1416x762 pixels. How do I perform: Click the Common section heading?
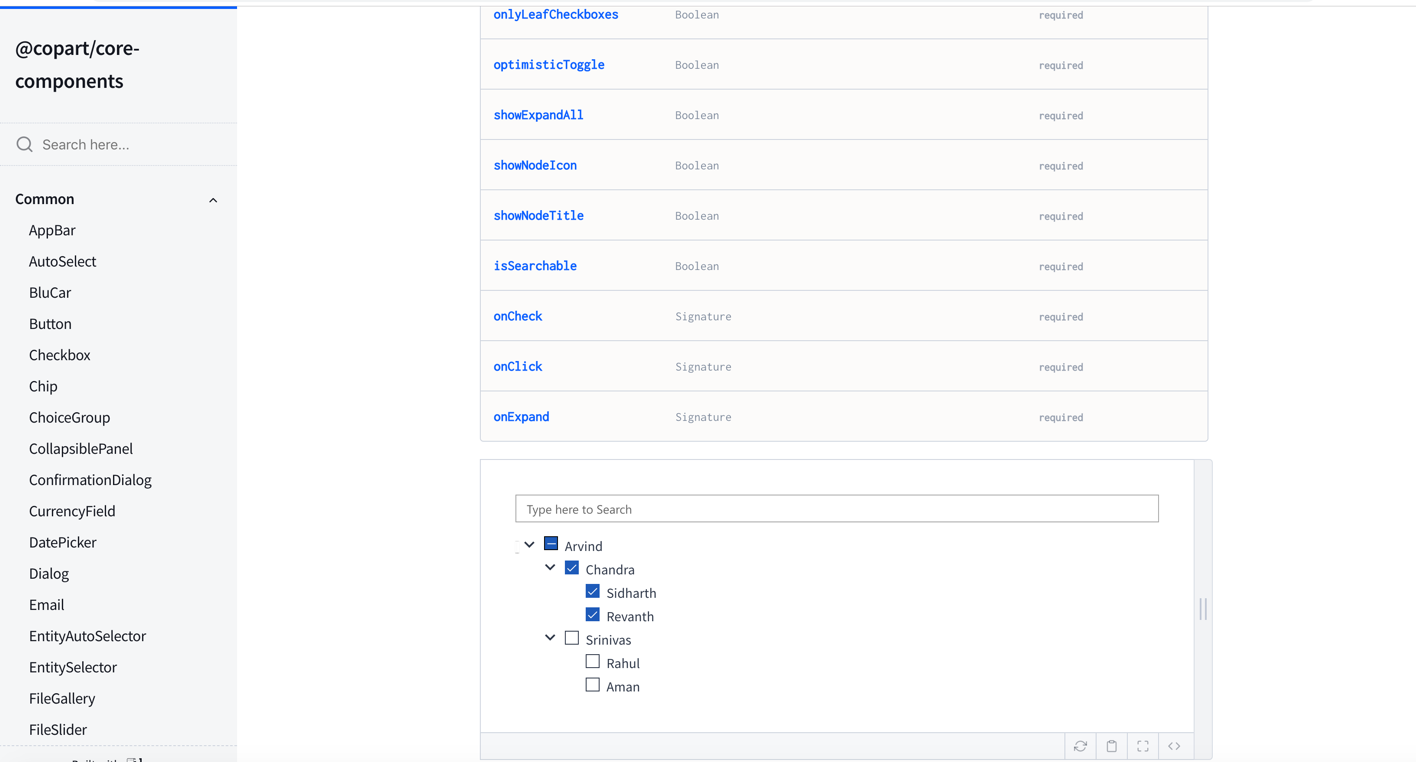(45, 199)
